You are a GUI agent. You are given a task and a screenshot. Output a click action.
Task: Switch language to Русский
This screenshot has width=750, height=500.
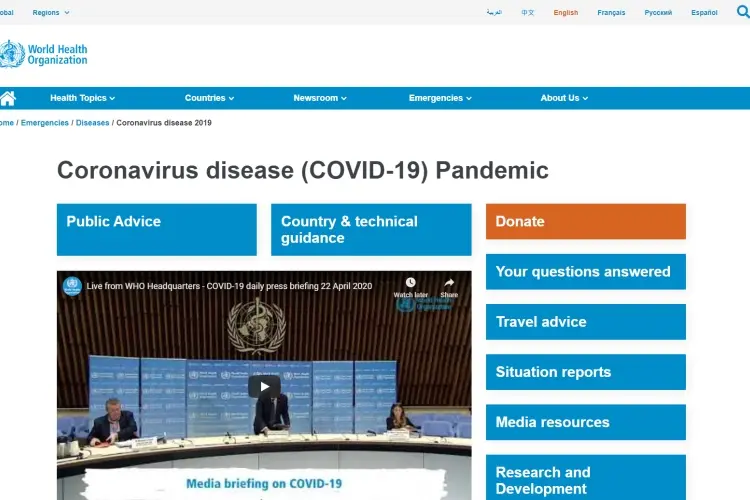[658, 12]
